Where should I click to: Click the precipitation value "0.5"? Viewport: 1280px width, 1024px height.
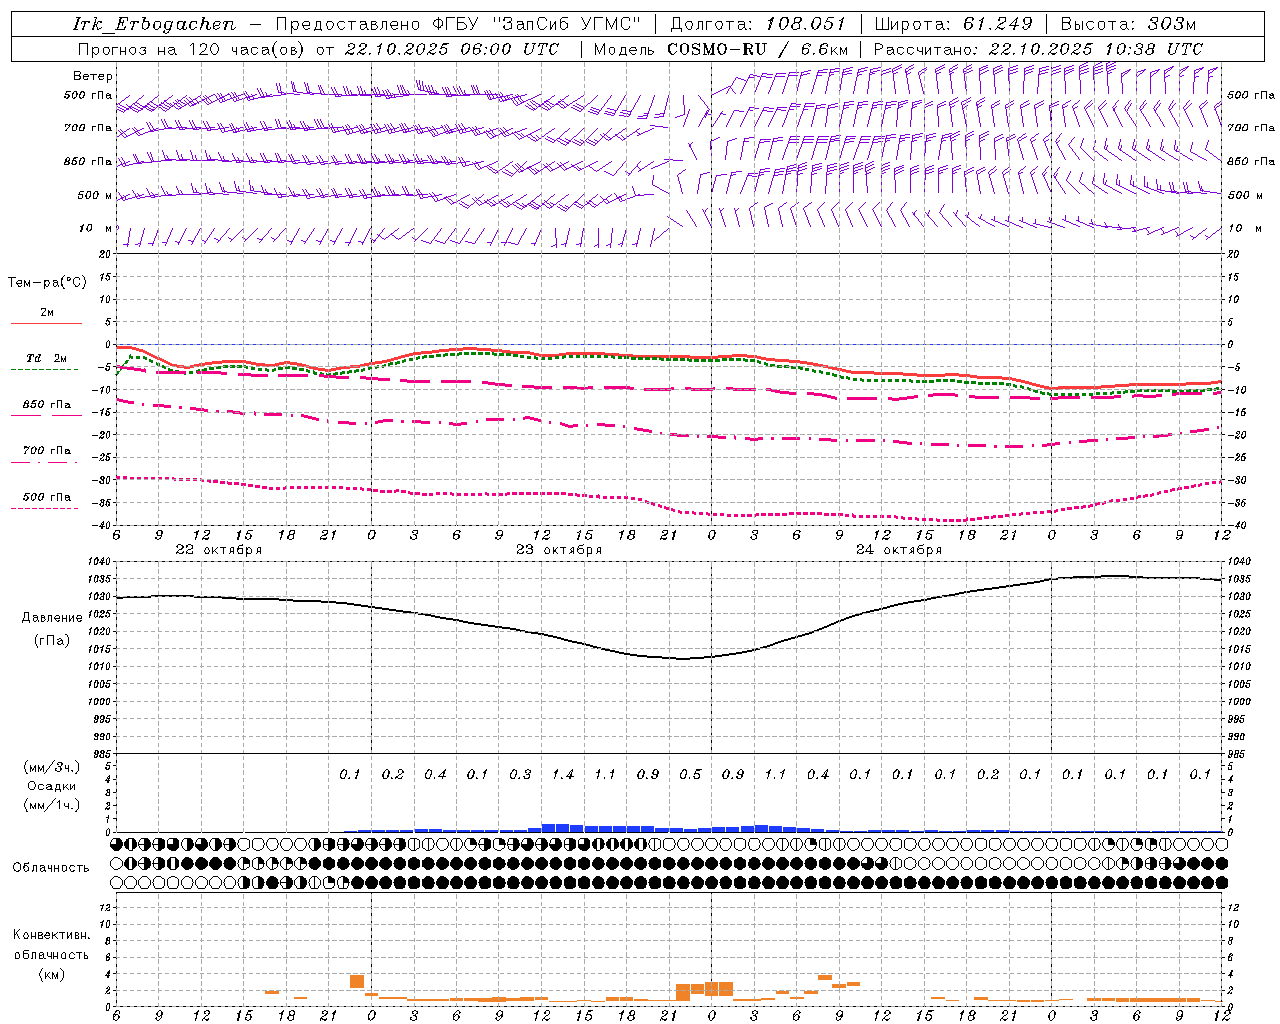coord(690,775)
